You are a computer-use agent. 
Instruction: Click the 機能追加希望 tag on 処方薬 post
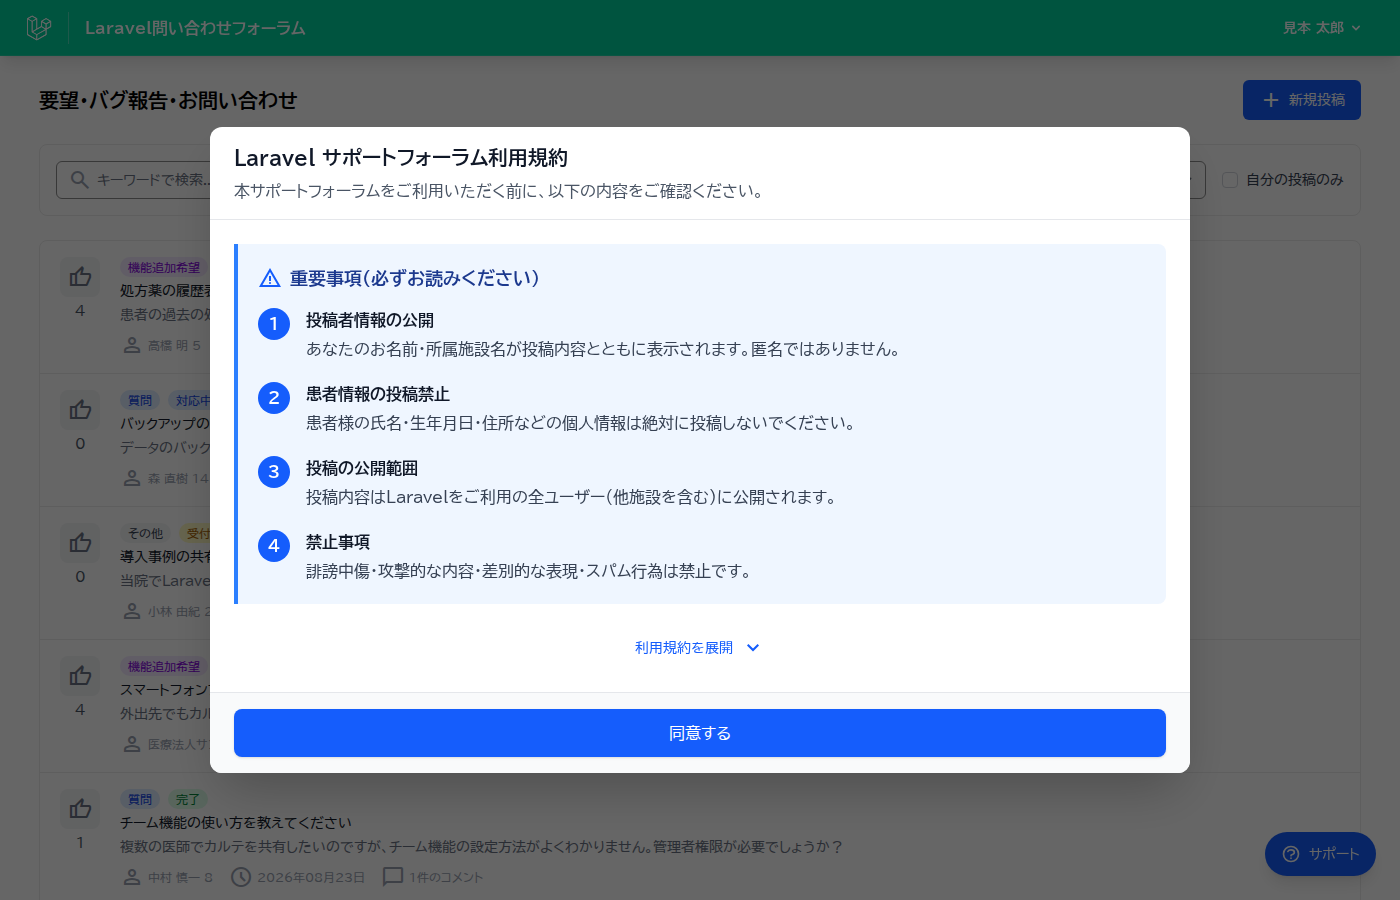(x=164, y=267)
